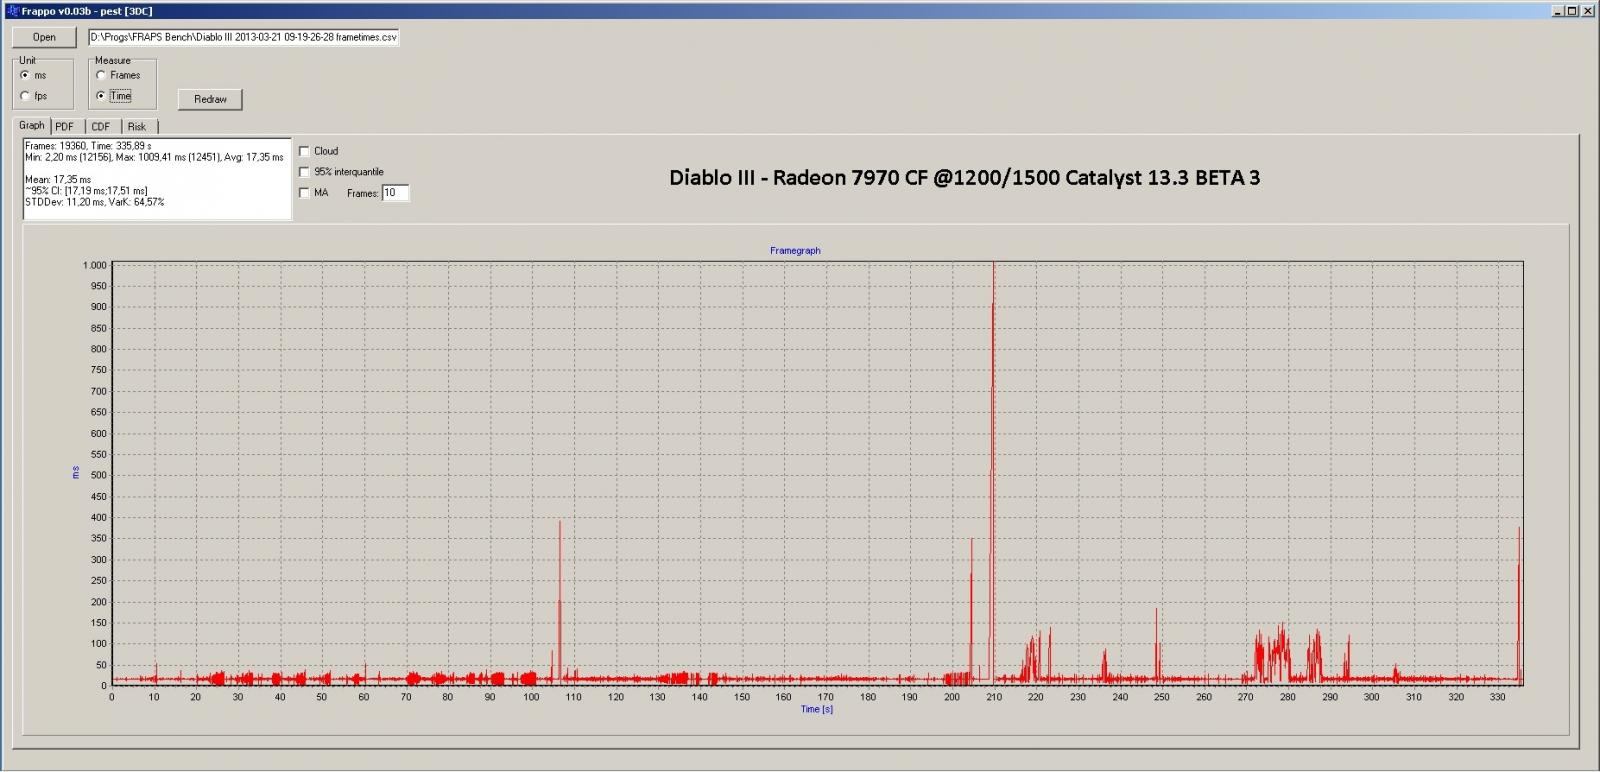Click the 210 x-axis tick label
1600x772 pixels.
pos(994,697)
